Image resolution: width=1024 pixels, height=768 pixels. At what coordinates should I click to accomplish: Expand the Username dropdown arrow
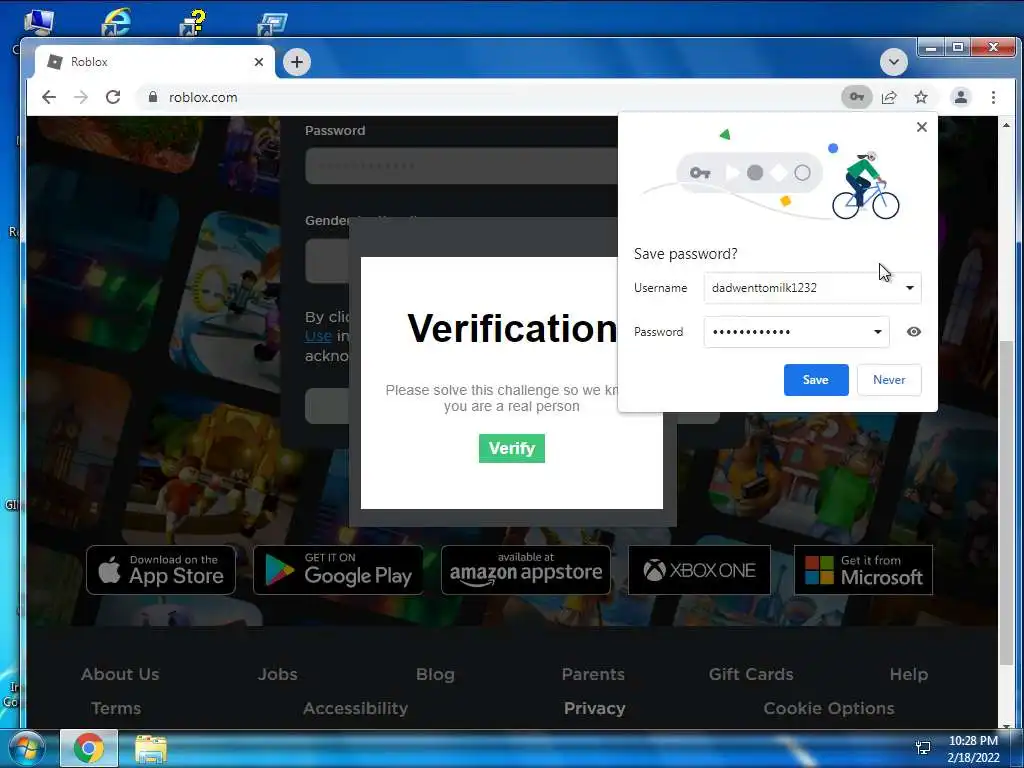(x=910, y=288)
